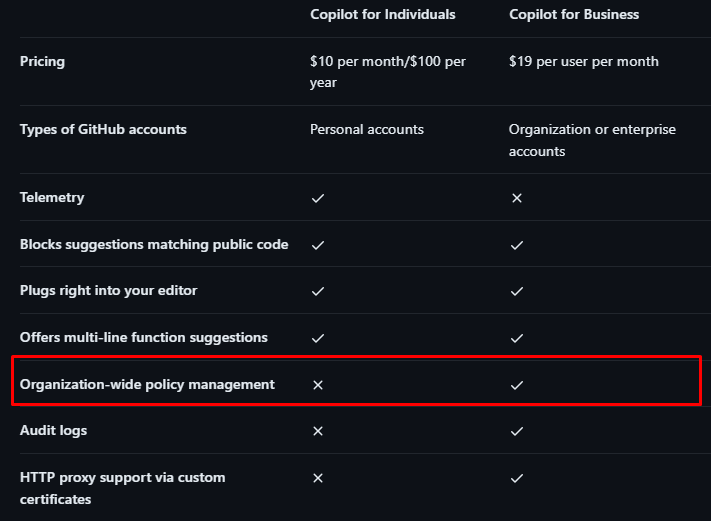711x521 pixels.
Task: Click the Individuals checkmark for blocking public code suggestions
Action: coord(317,245)
